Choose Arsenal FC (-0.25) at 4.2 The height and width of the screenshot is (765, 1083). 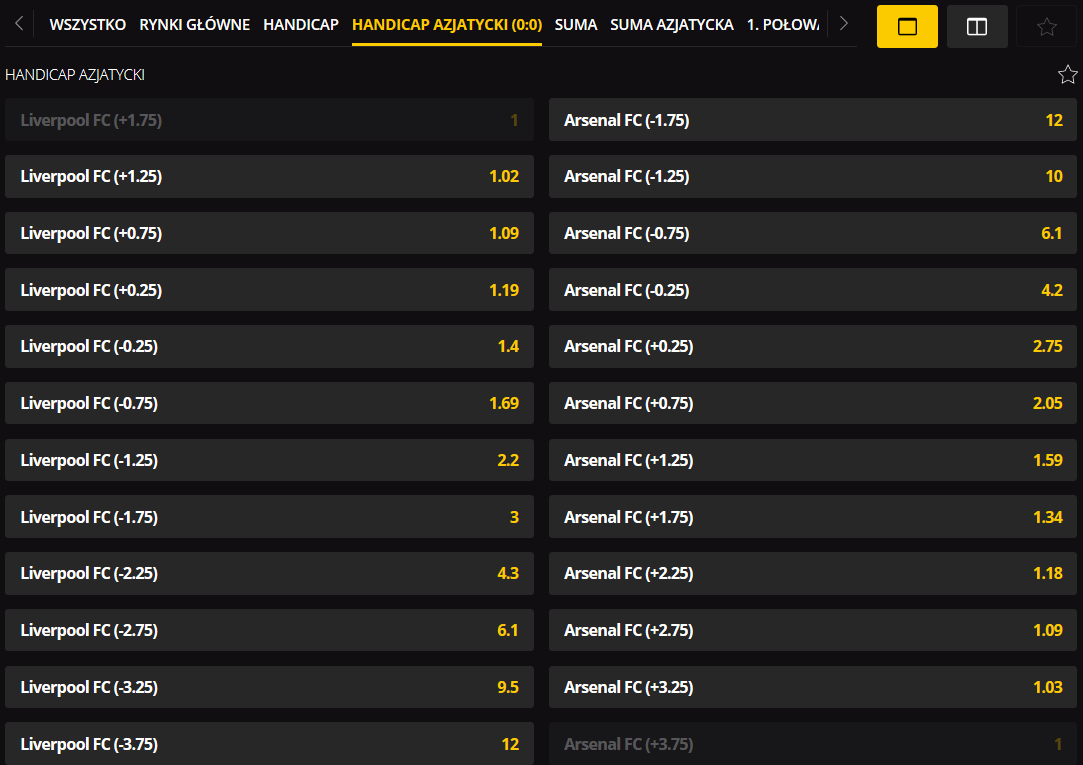(x=813, y=290)
